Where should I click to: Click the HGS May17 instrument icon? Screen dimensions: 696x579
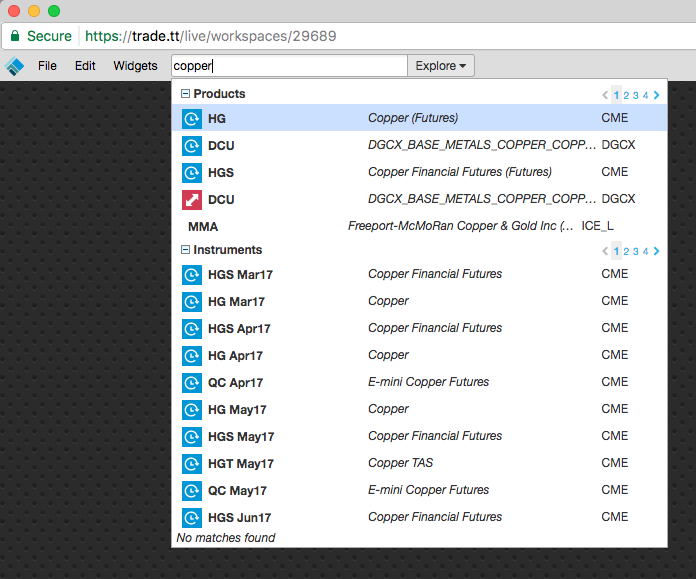pos(192,437)
